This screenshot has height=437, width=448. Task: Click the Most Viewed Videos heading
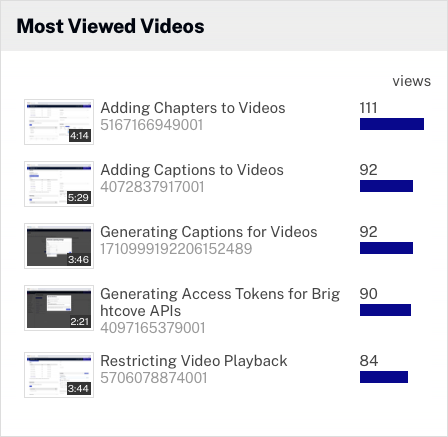coord(110,26)
